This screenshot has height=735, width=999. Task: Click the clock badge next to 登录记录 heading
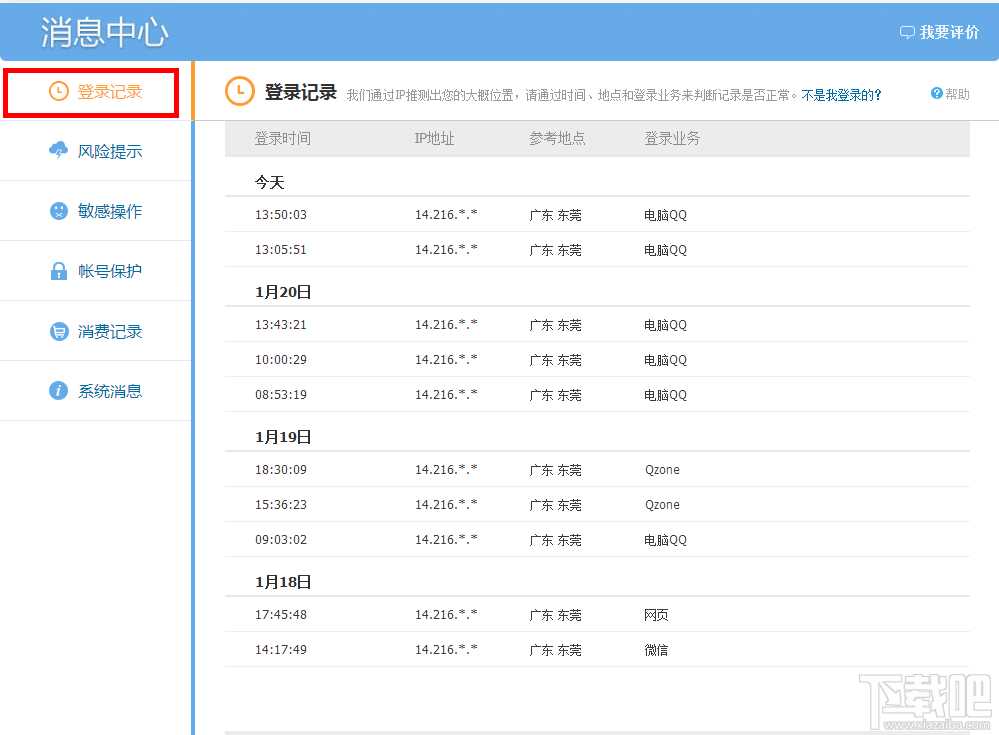click(x=238, y=92)
